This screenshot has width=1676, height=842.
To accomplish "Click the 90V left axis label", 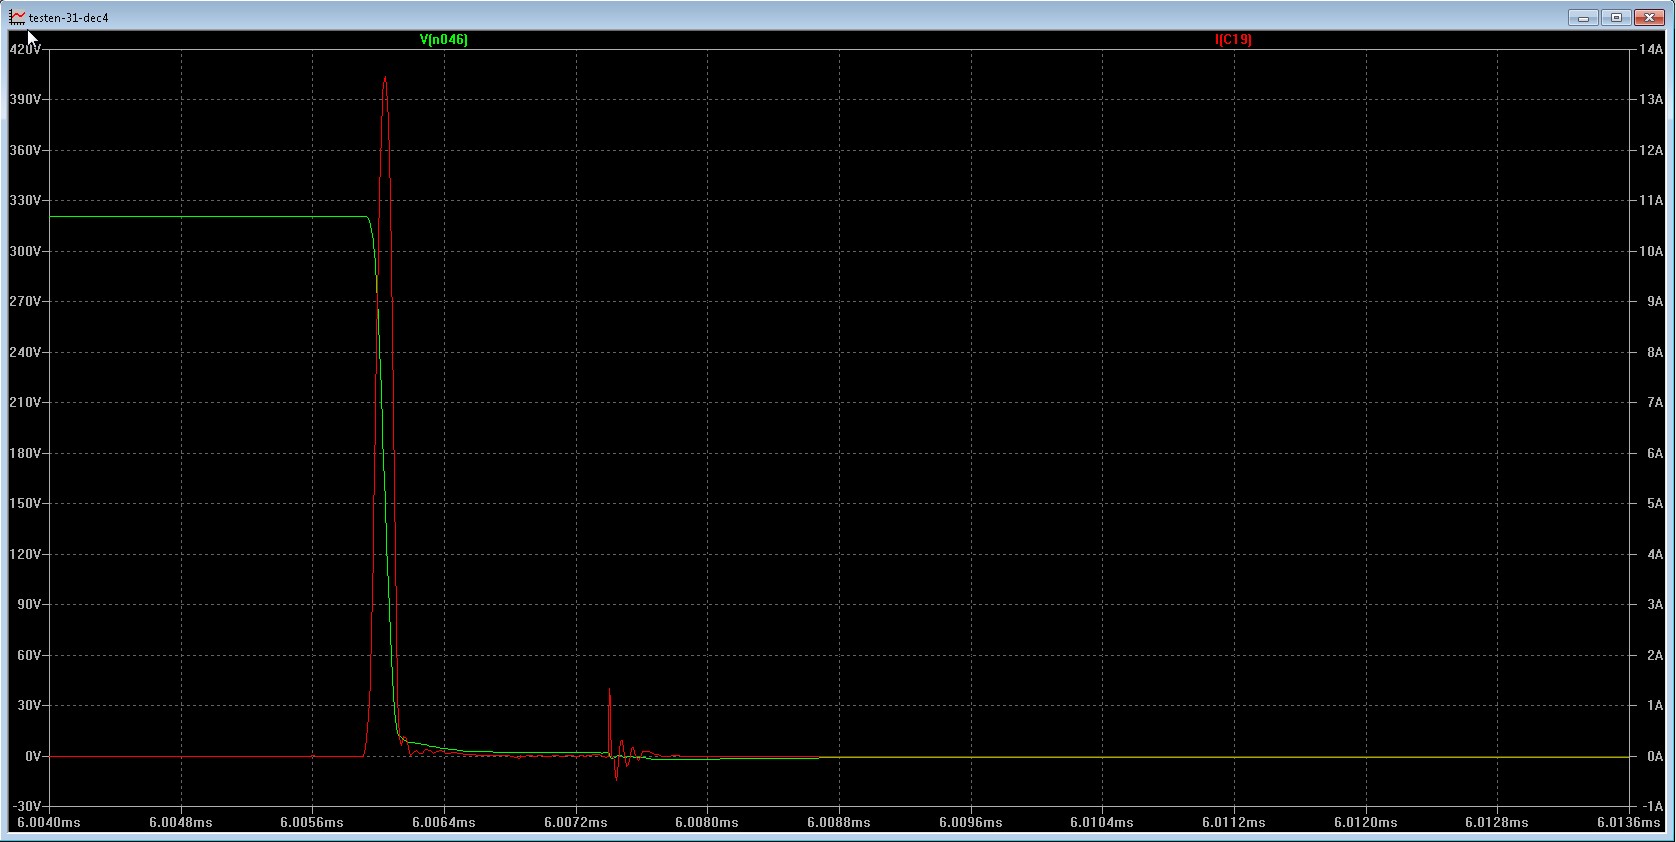I will 29,605.
